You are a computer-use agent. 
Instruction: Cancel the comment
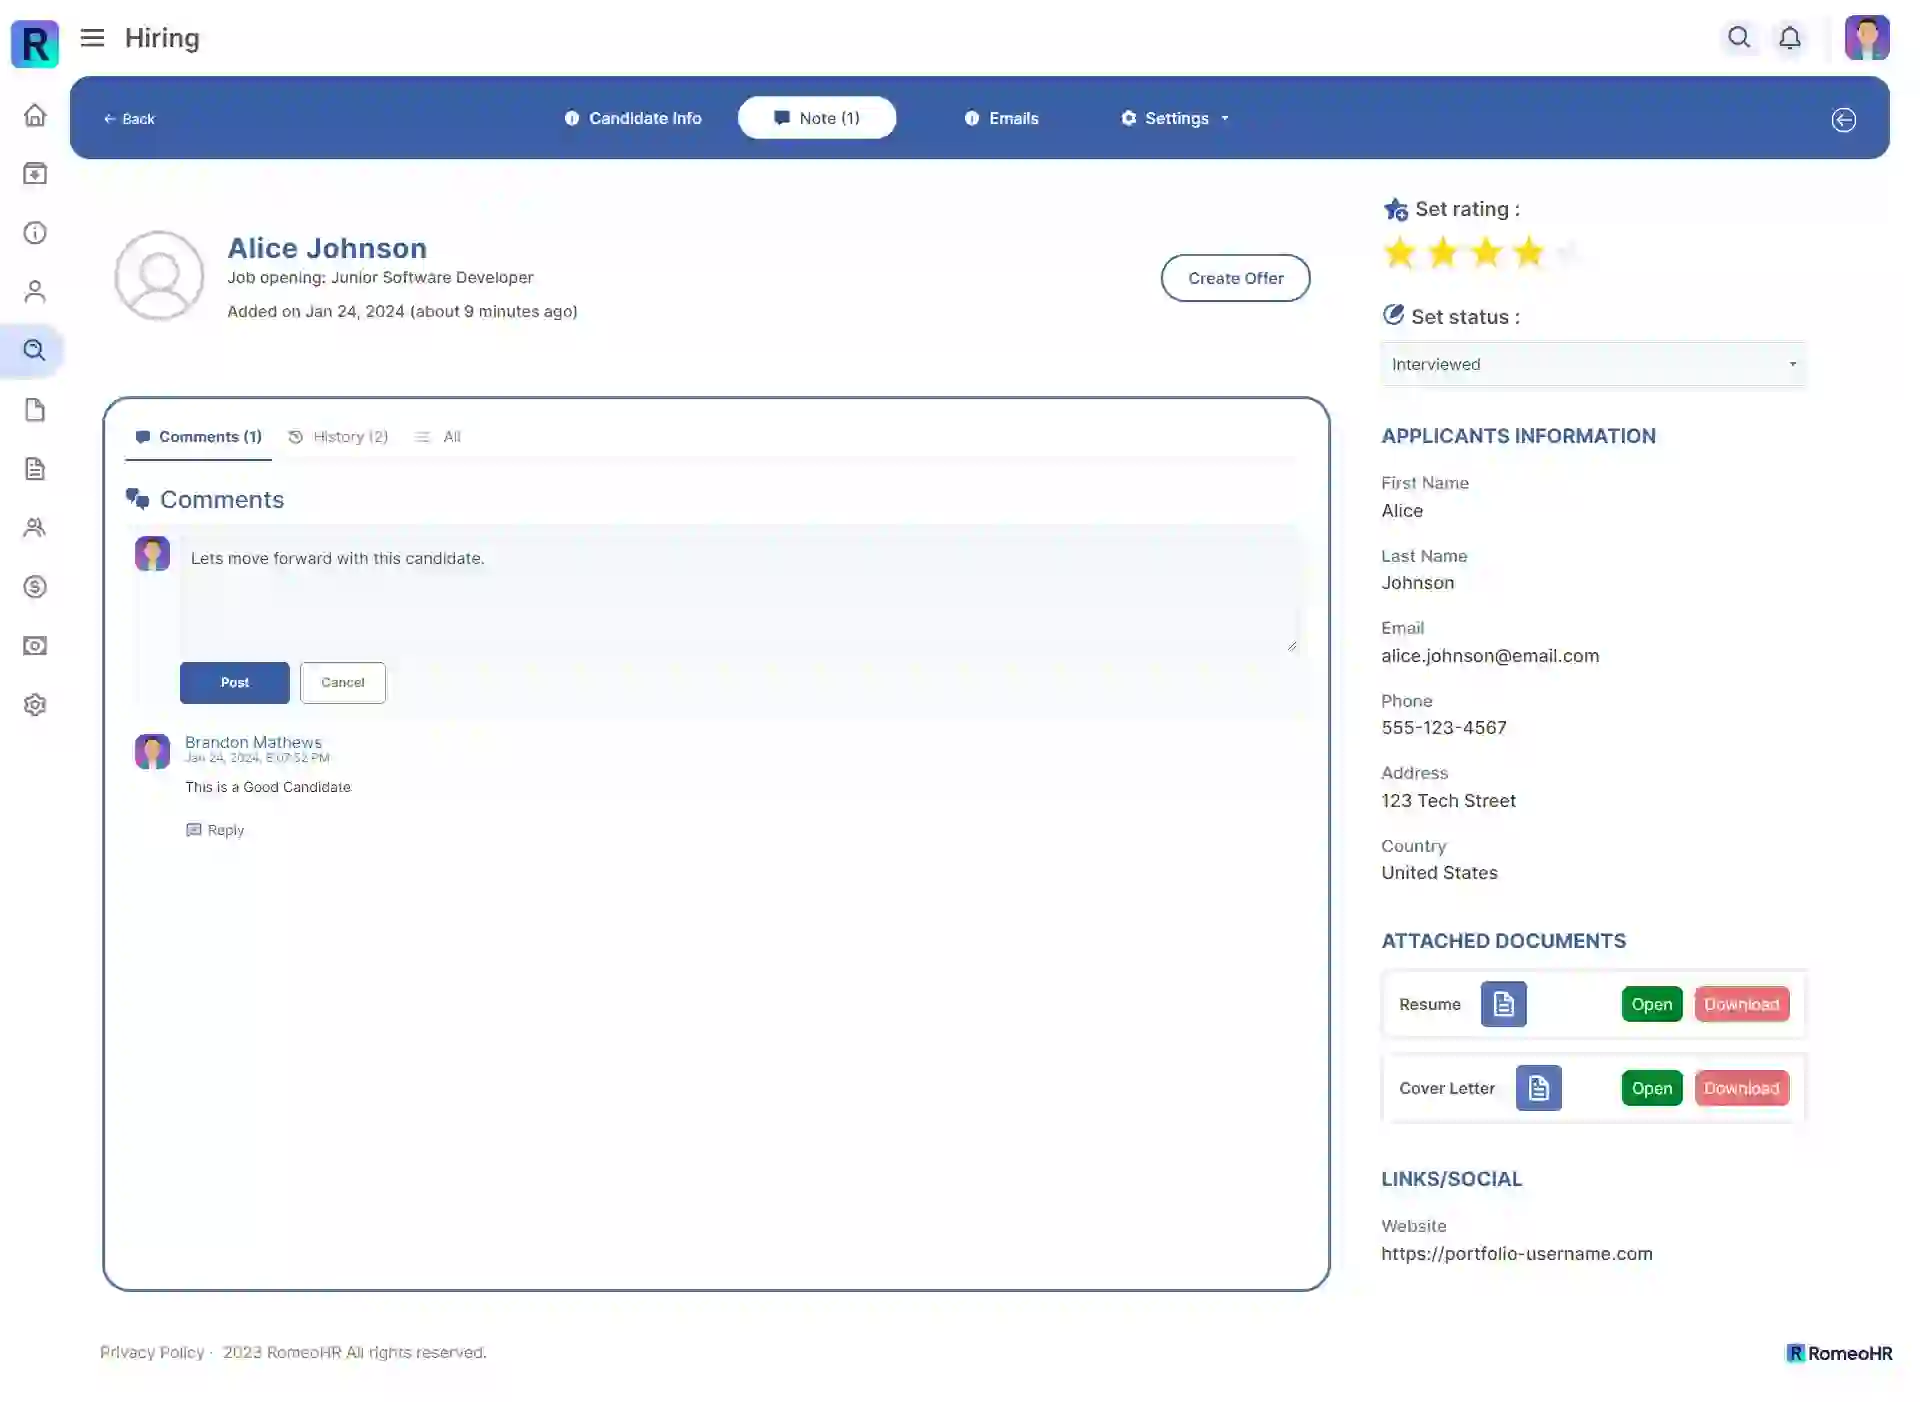(x=343, y=683)
